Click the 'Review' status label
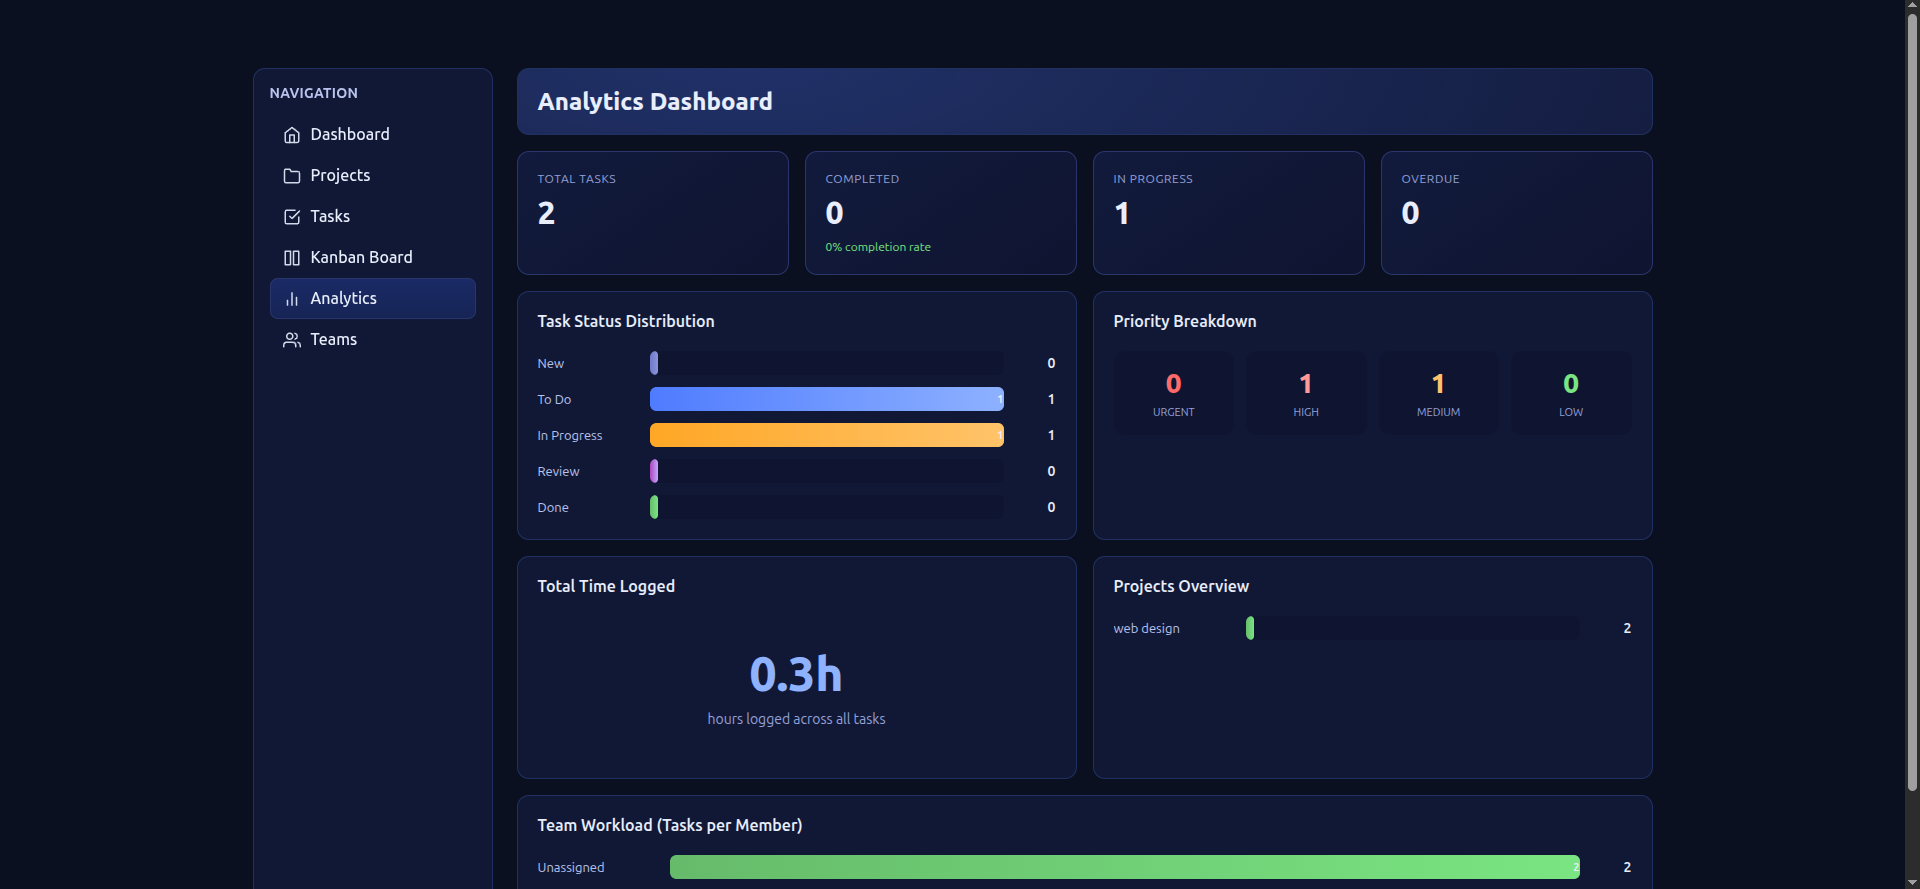Viewport: 1920px width, 889px height. coord(558,471)
